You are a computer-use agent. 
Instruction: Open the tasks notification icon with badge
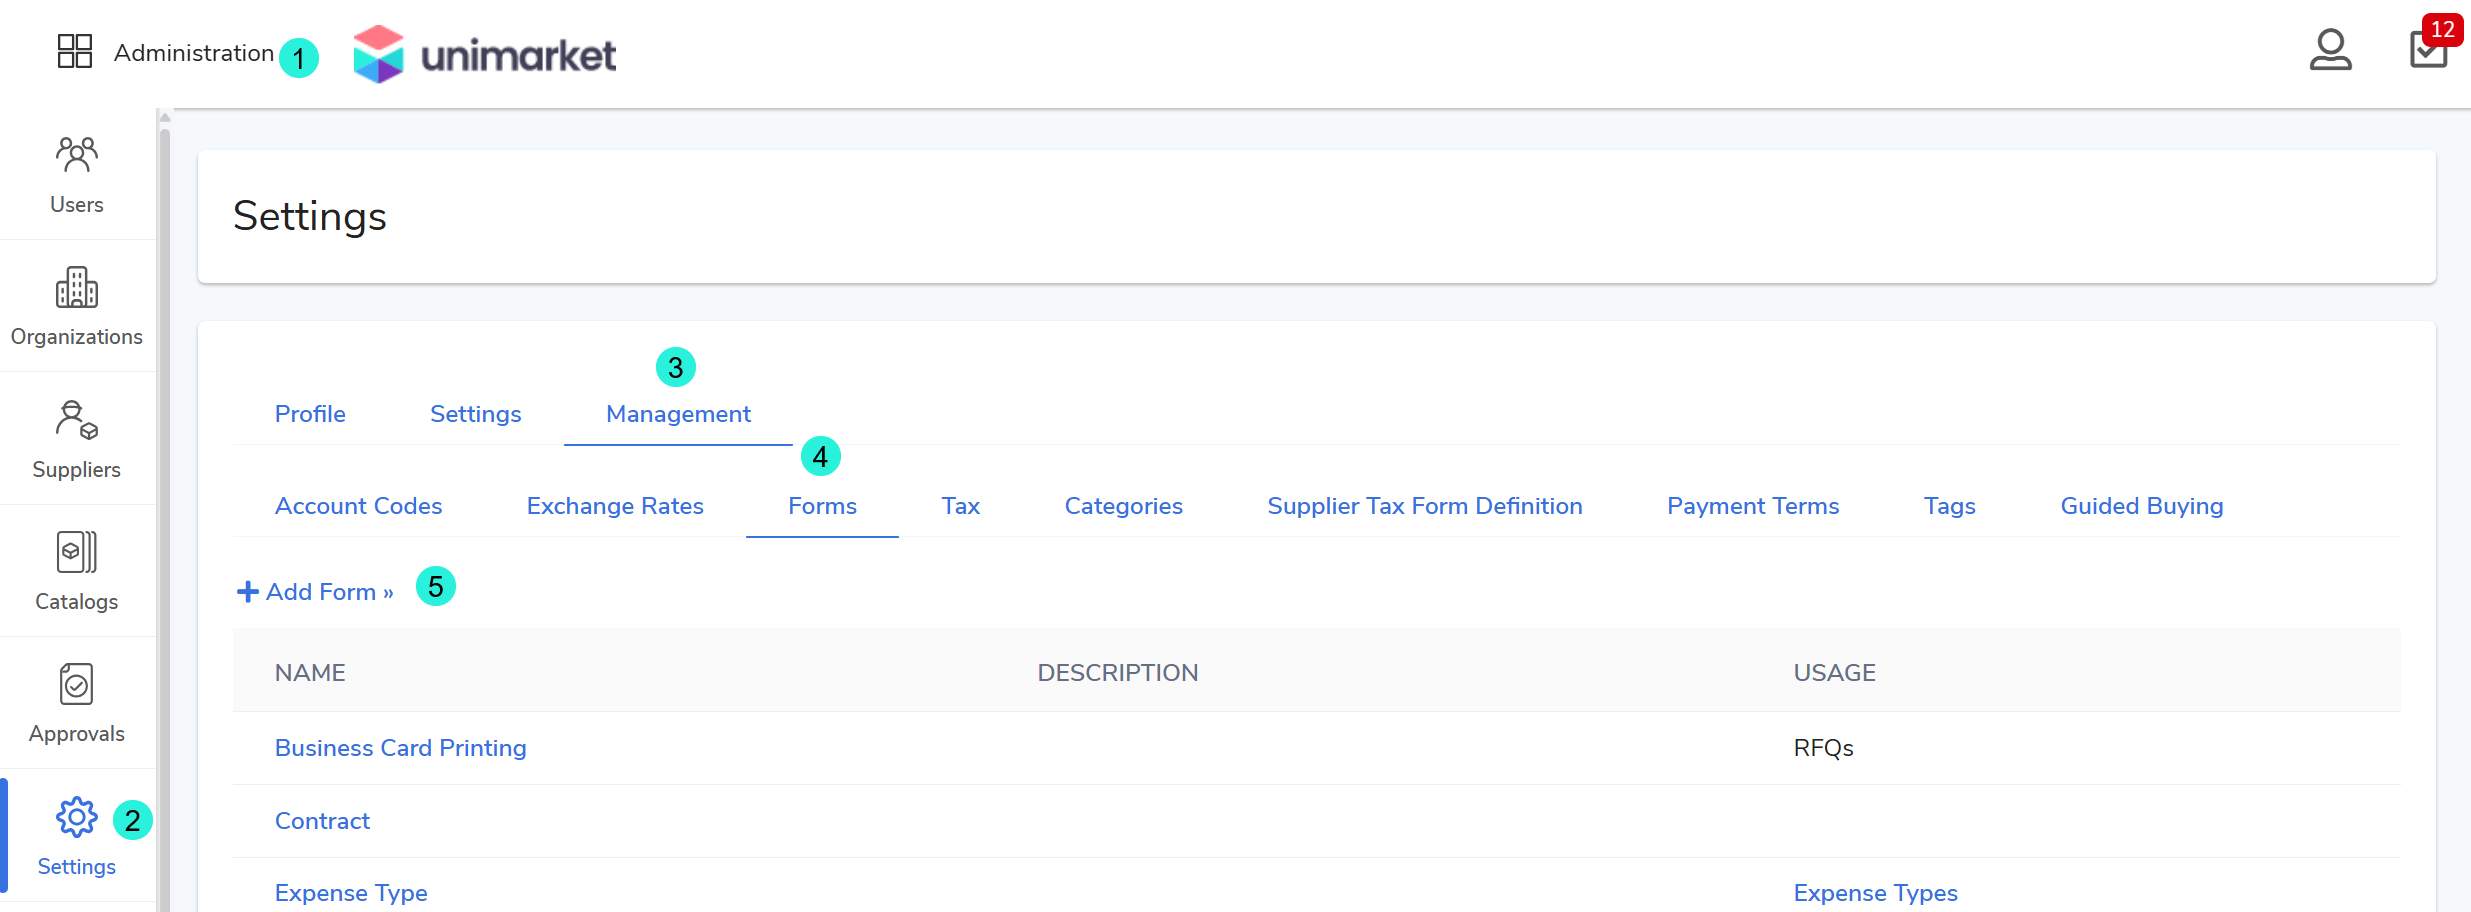tap(2428, 49)
